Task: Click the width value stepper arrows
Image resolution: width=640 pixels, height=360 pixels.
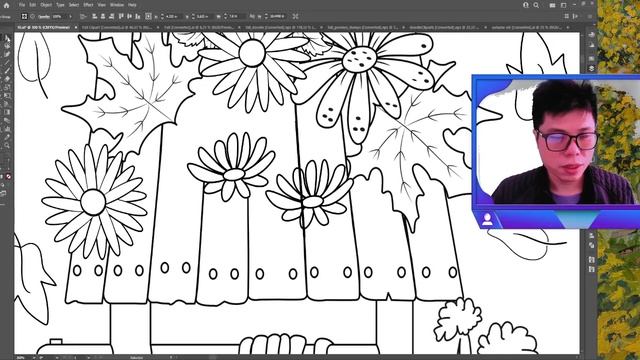Action: point(225,16)
